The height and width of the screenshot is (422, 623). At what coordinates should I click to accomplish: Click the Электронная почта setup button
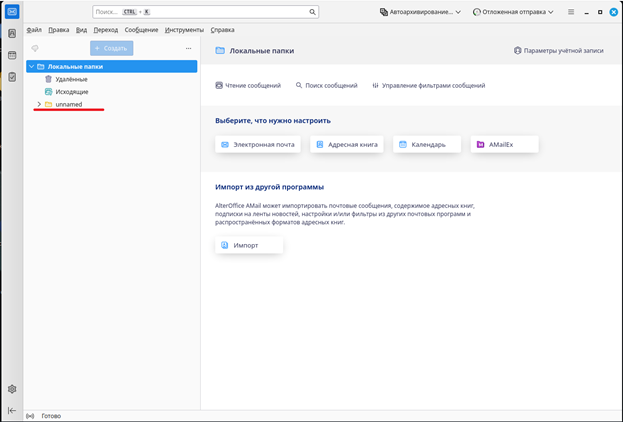coord(257,144)
